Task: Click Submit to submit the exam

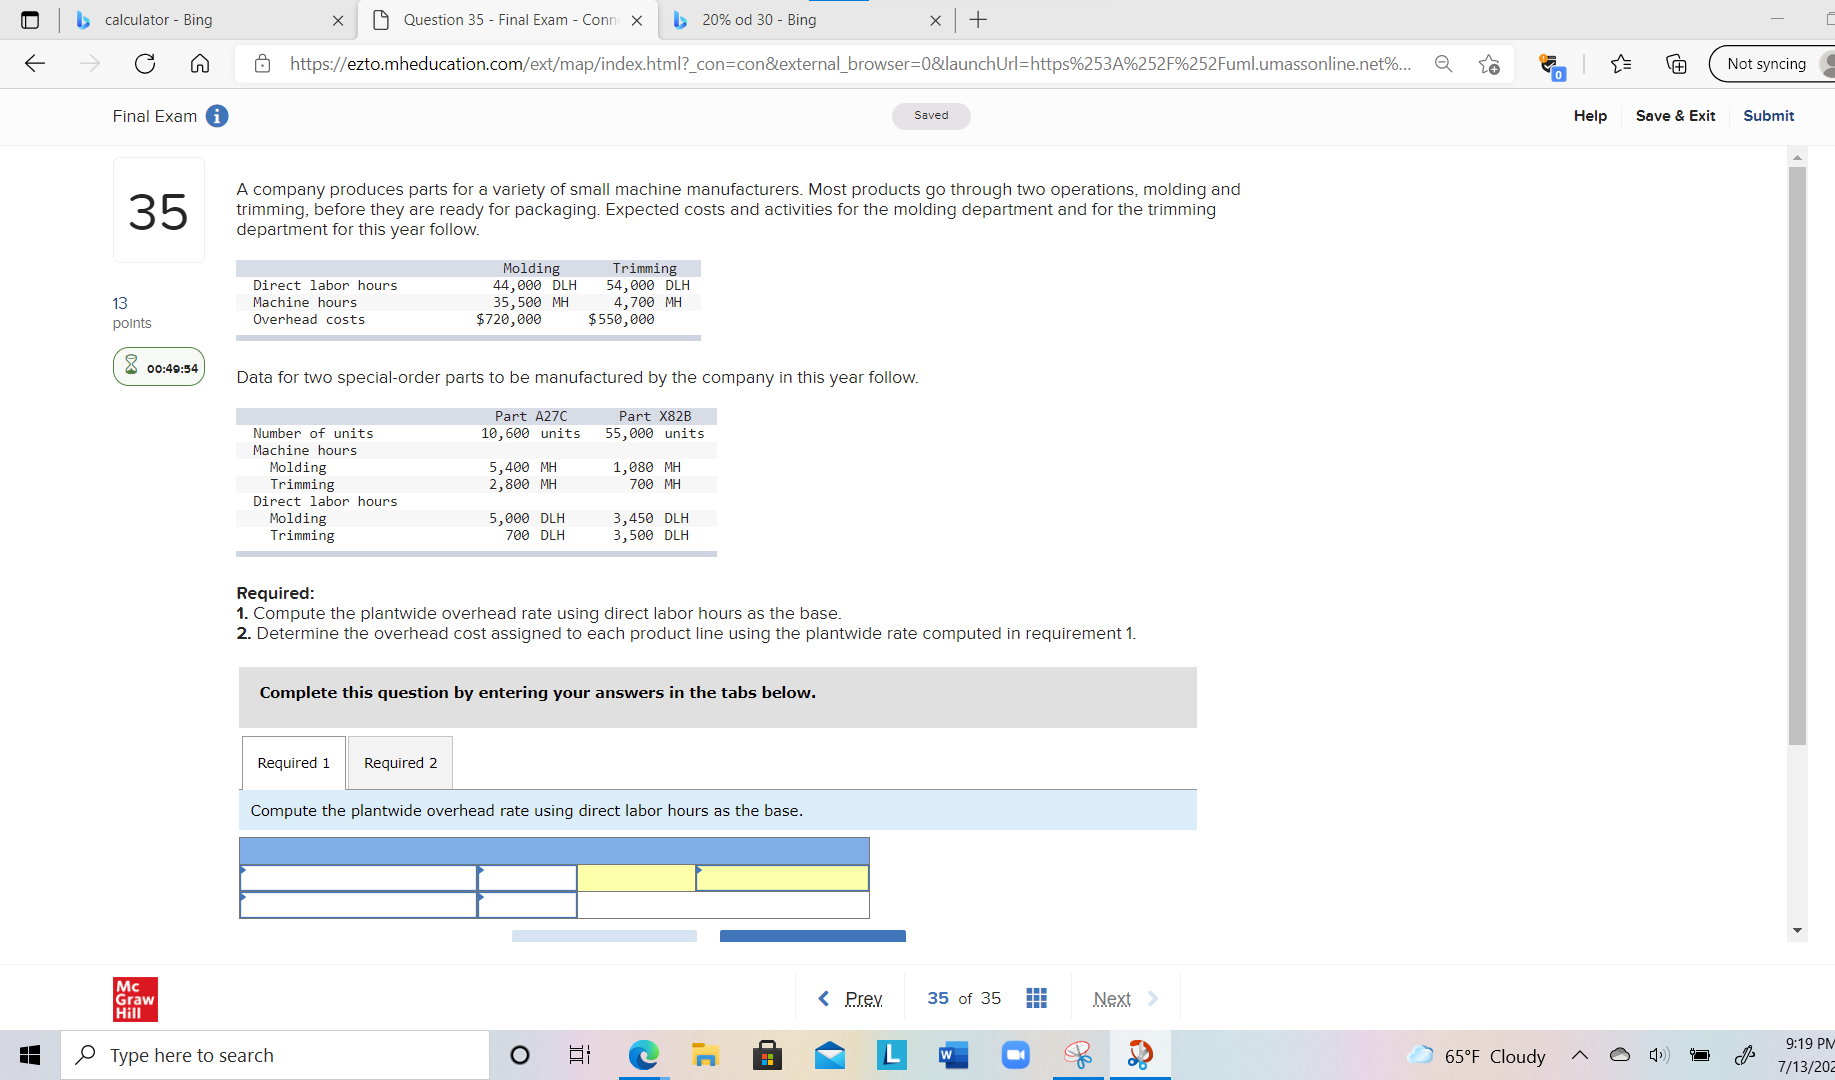Action: tap(1768, 116)
